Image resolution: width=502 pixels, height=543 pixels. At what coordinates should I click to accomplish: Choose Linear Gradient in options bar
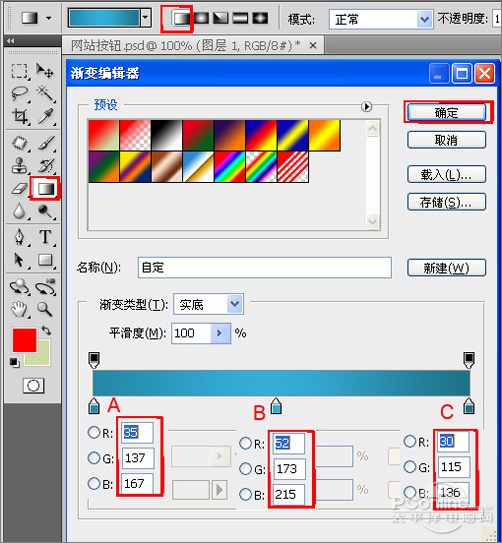pos(182,18)
